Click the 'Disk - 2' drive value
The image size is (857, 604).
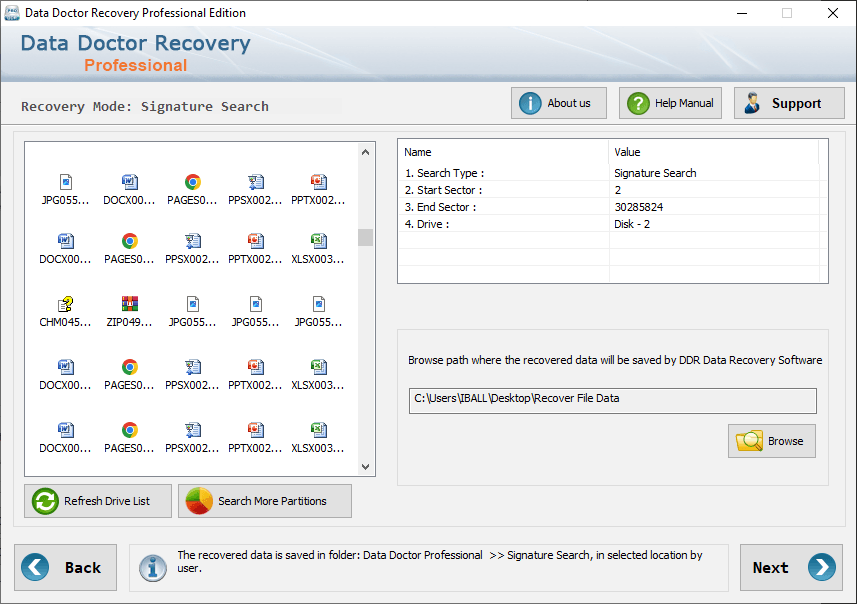coord(632,224)
